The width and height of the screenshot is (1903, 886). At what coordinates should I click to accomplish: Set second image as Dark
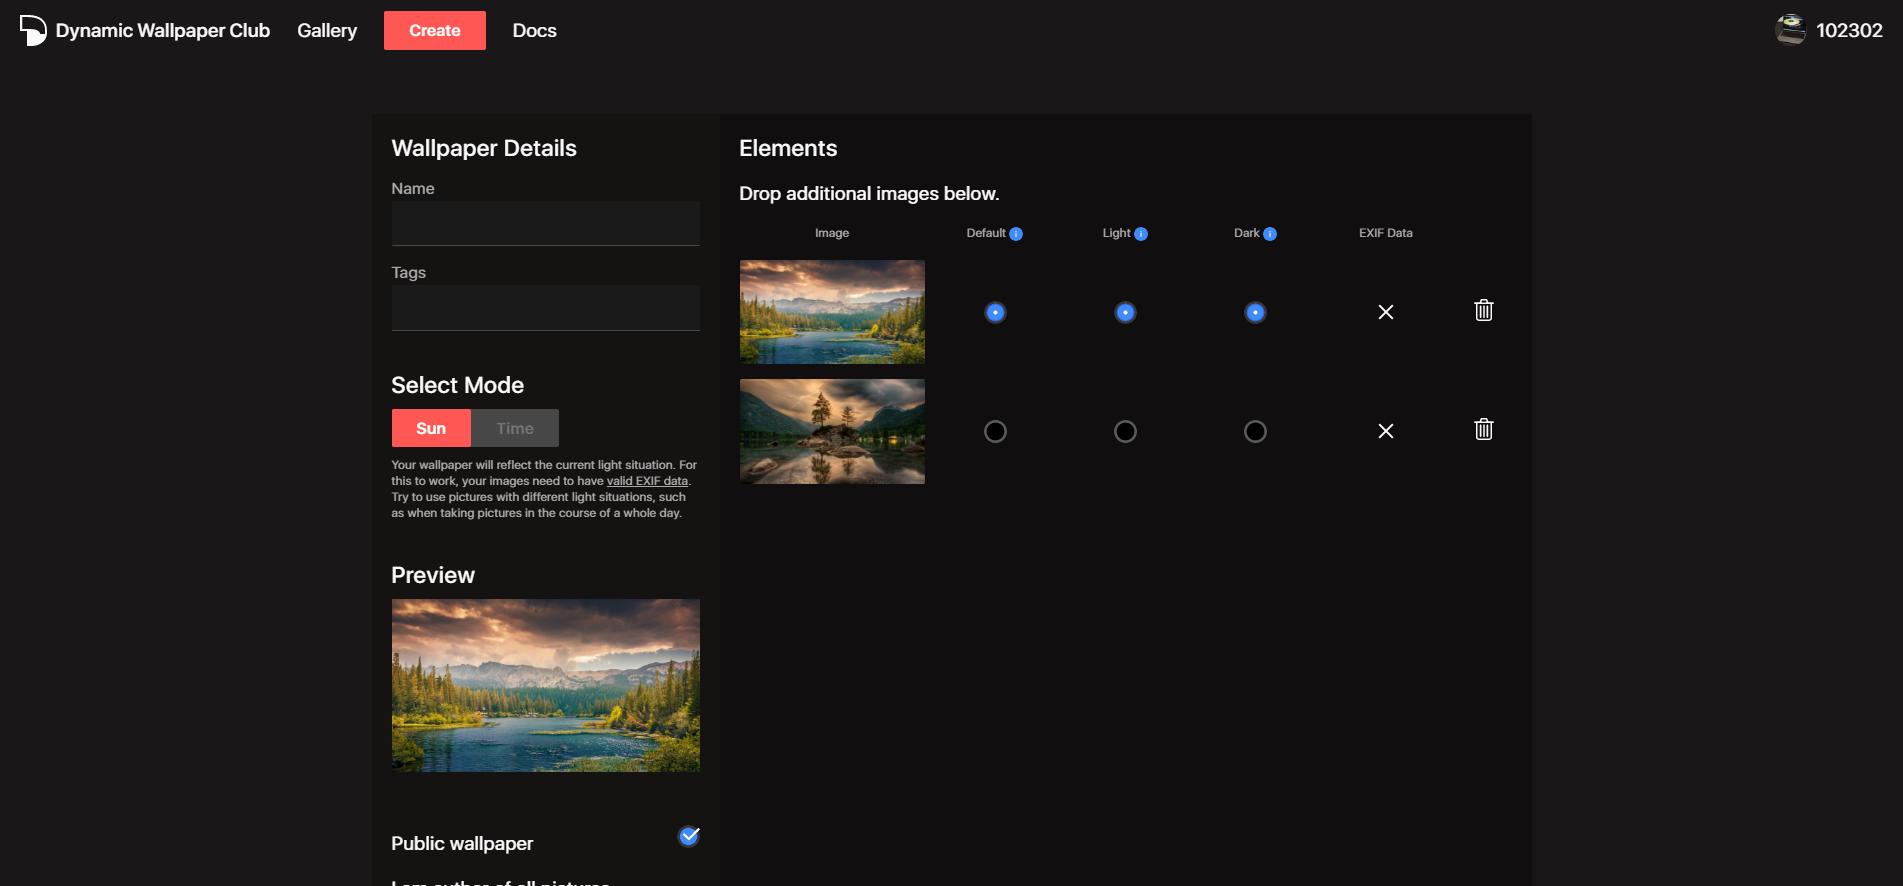(1255, 431)
